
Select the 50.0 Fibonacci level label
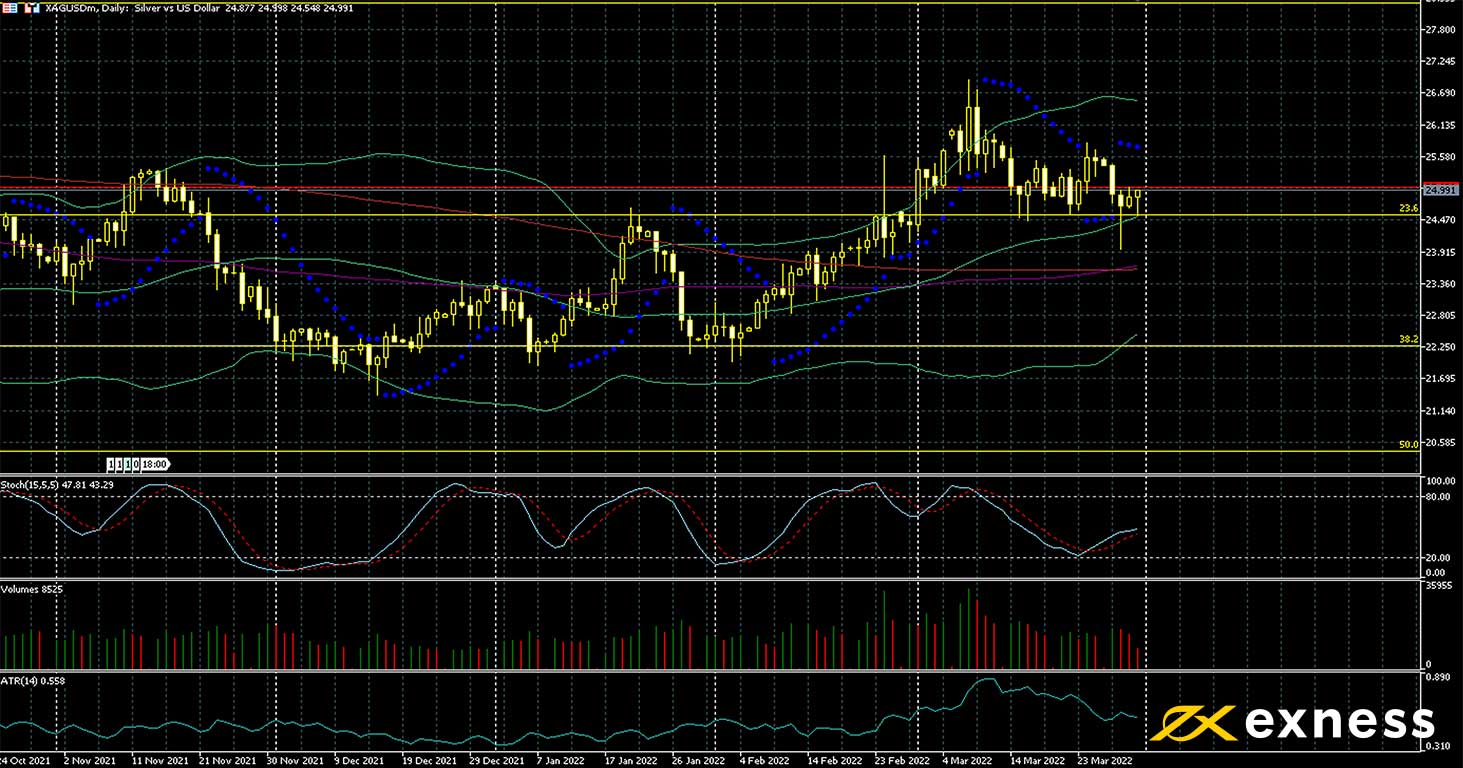(x=1408, y=443)
